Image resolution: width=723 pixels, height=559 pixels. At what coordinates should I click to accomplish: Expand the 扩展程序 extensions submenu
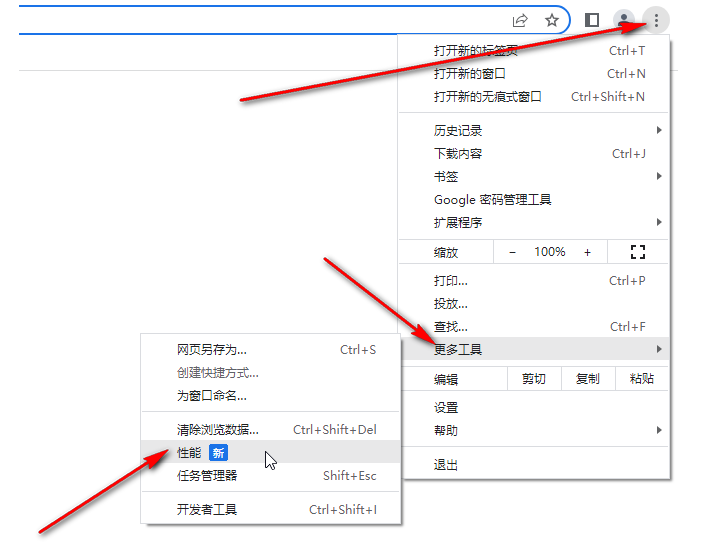click(534, 223)
